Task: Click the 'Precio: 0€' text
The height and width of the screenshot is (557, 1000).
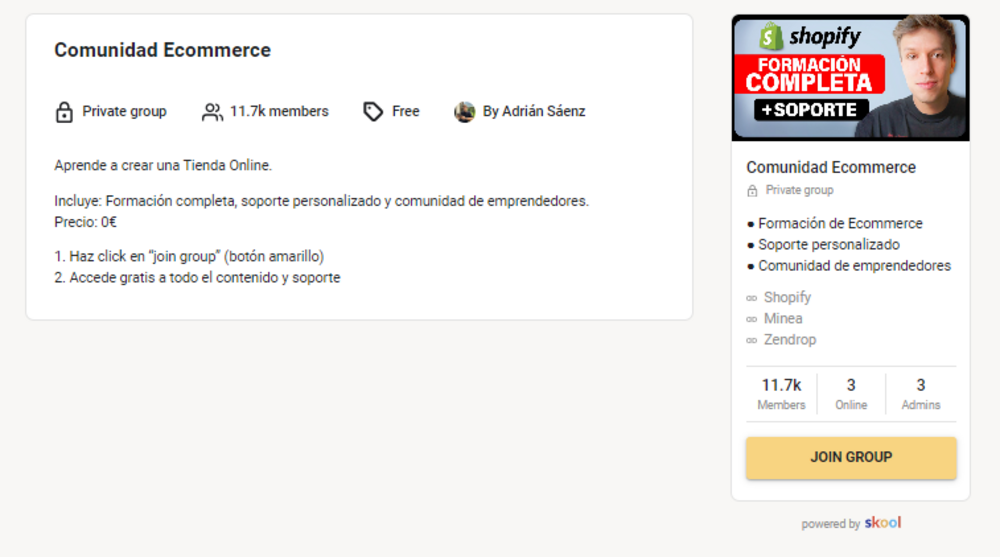Action: [85, 222]
